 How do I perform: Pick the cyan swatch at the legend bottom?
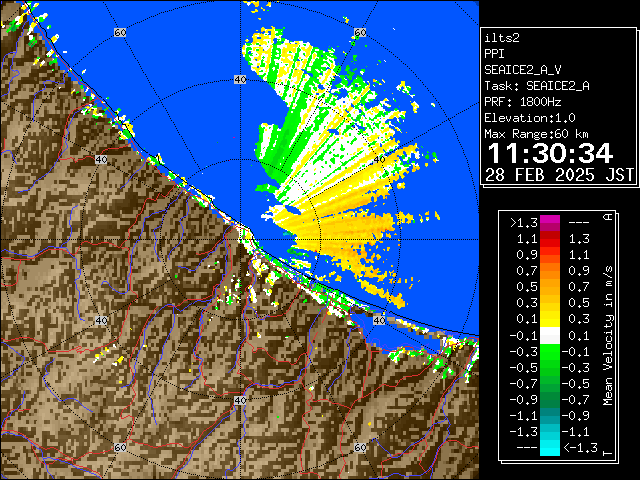550,451
